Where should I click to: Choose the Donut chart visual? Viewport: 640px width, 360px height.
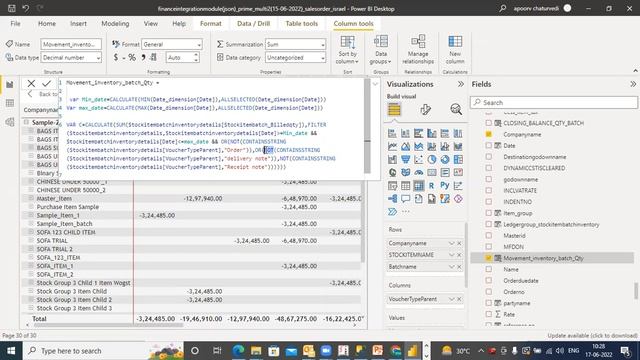(445, 159)
